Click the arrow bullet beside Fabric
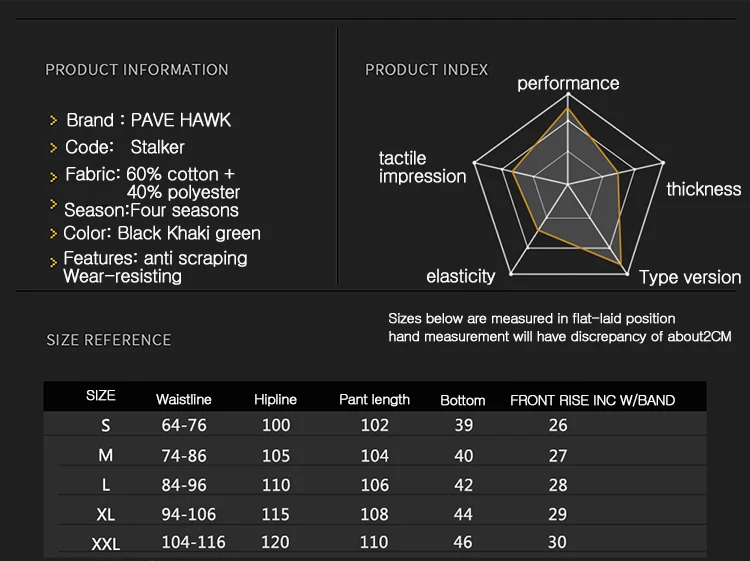Viewport: 750px width, 561px height. pos(54,176)
